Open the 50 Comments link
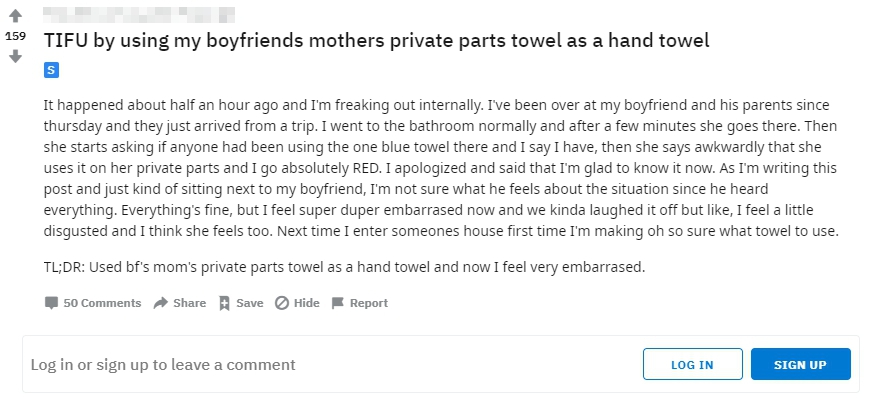The image size is (876, 410). [102, 303]
